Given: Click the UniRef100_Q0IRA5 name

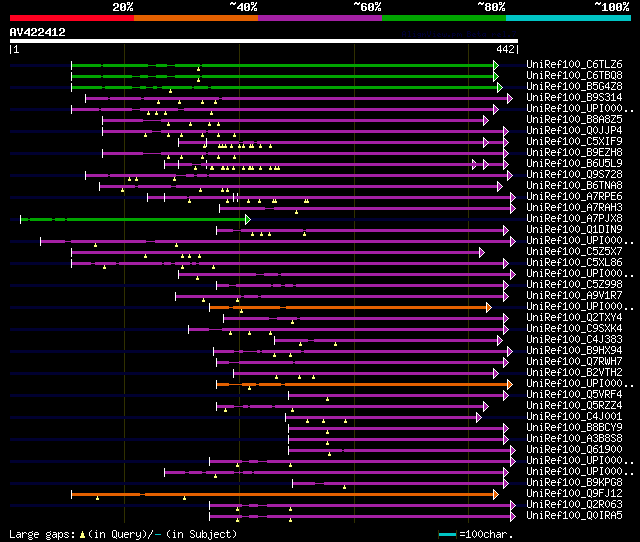Looking at the screenshot, I should click(574, 516).
